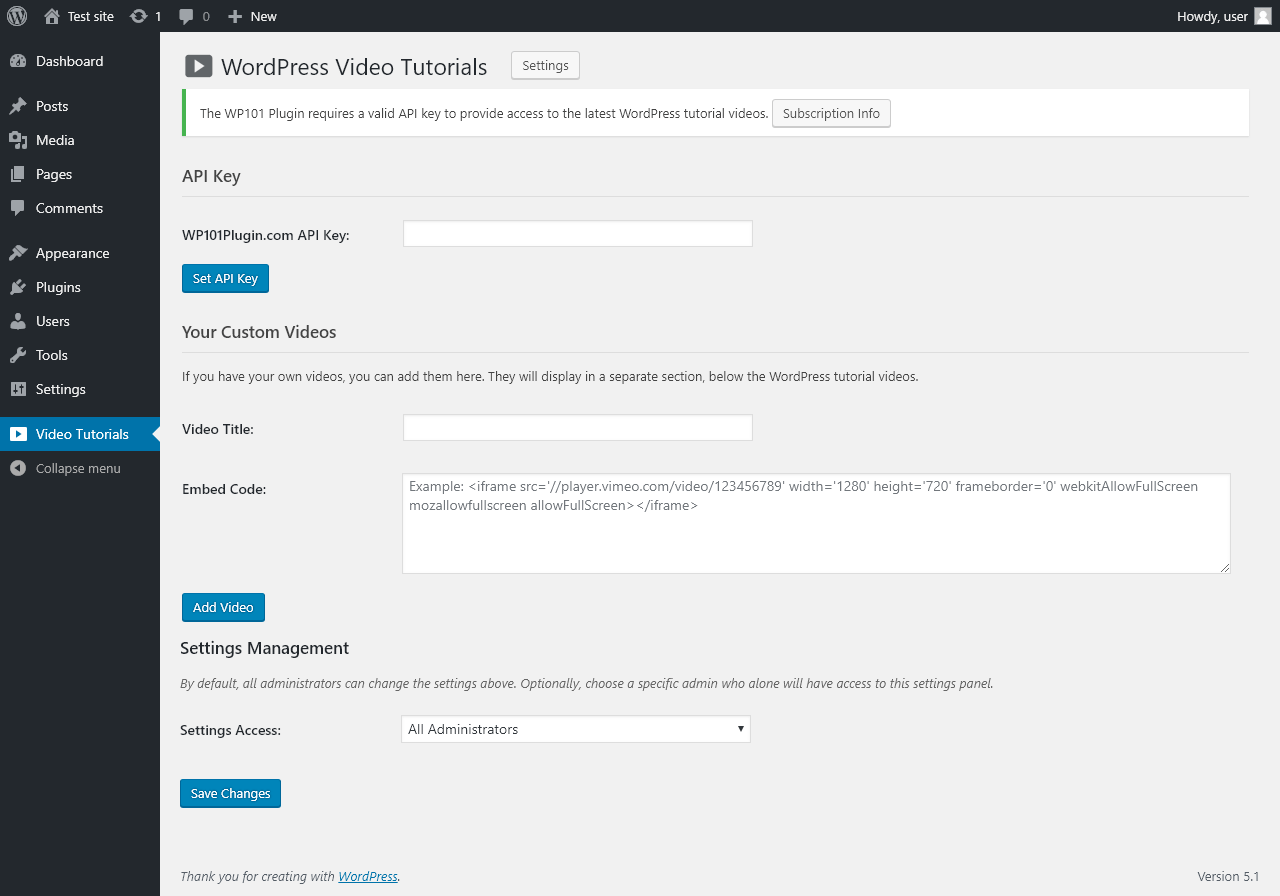Click the updates refresh icon
Screen dimensions: 1280x896
(x=139, y=16)
